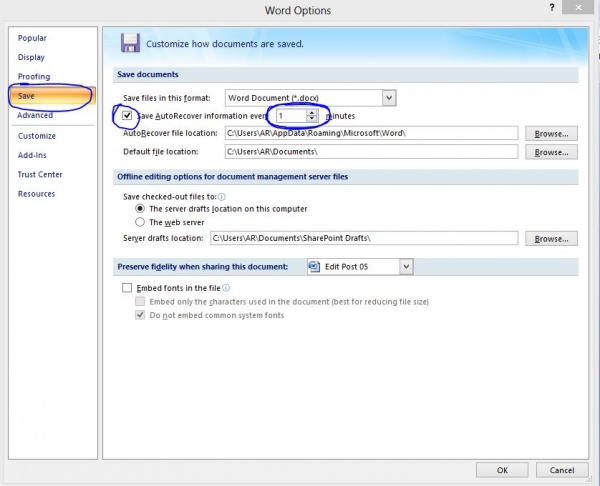Click the Help question mark button
Image resolution: width=600 pixels, height=486 pixels.
tap(552, 7)
